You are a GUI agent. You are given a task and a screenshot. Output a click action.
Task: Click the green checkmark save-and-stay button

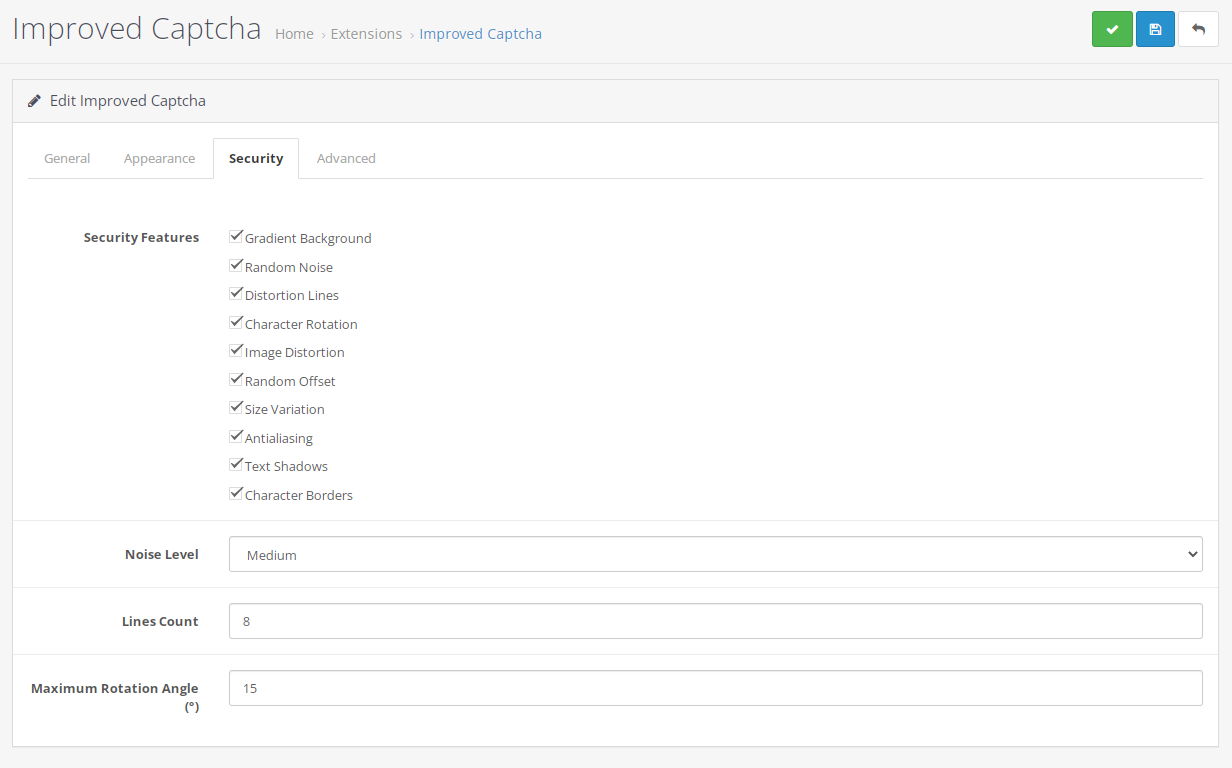tap(1112, 29)
